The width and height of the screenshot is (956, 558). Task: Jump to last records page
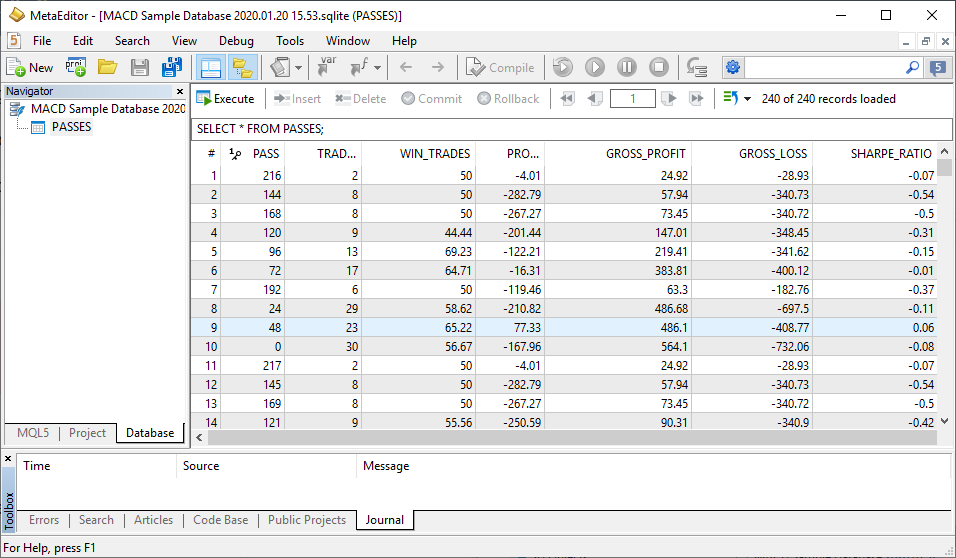pyautogui.click(x=696, y=99)
